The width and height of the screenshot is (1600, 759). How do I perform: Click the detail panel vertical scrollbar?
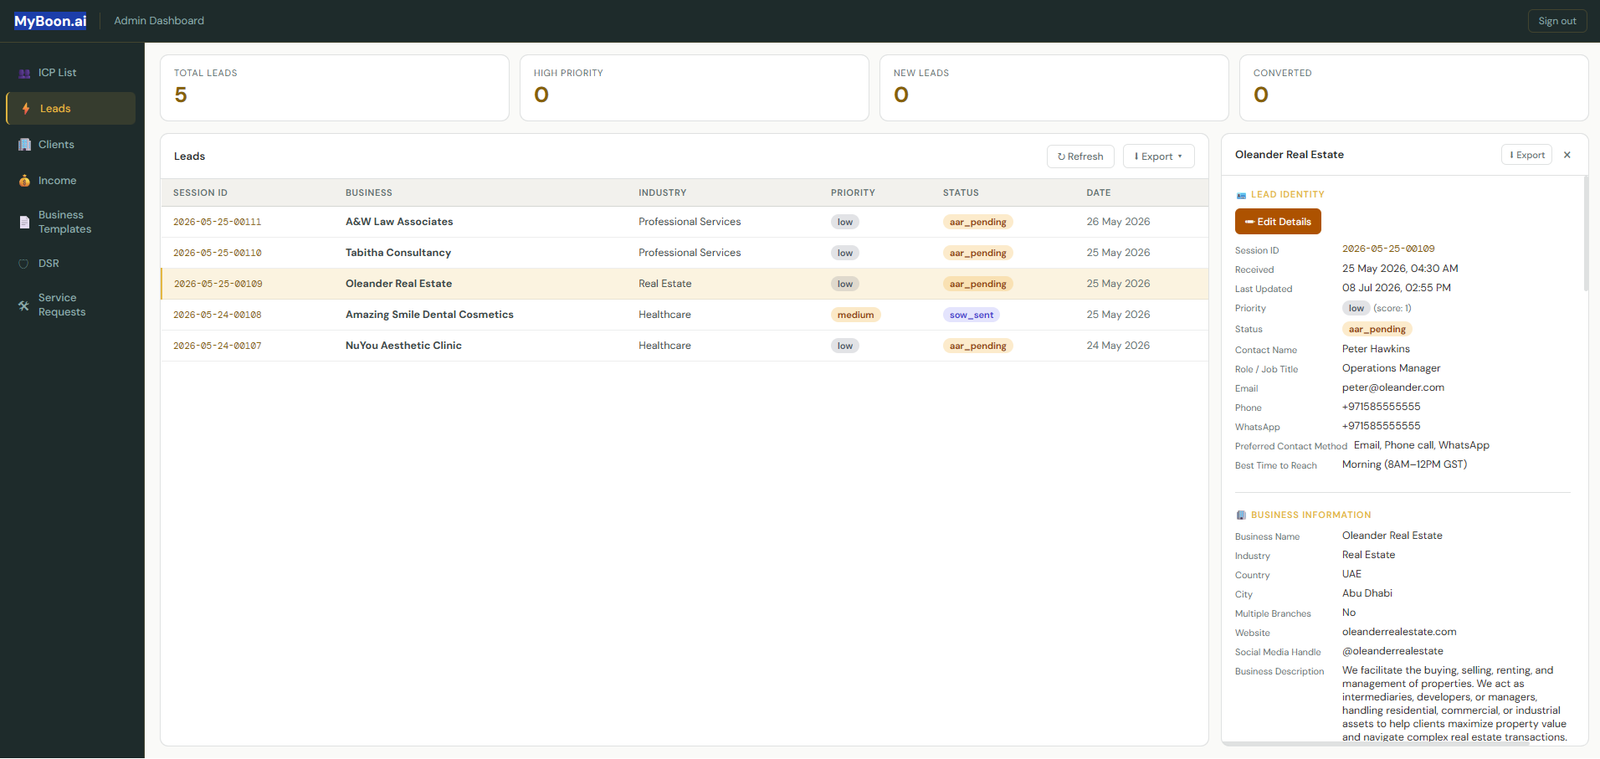point(1586,234)
